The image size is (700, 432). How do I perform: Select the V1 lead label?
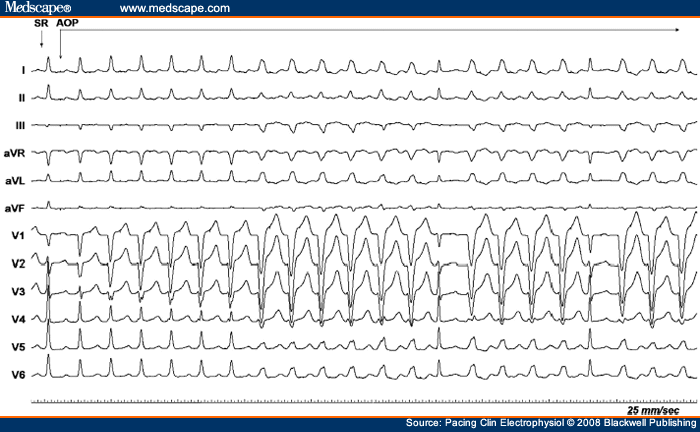[15, 236]
